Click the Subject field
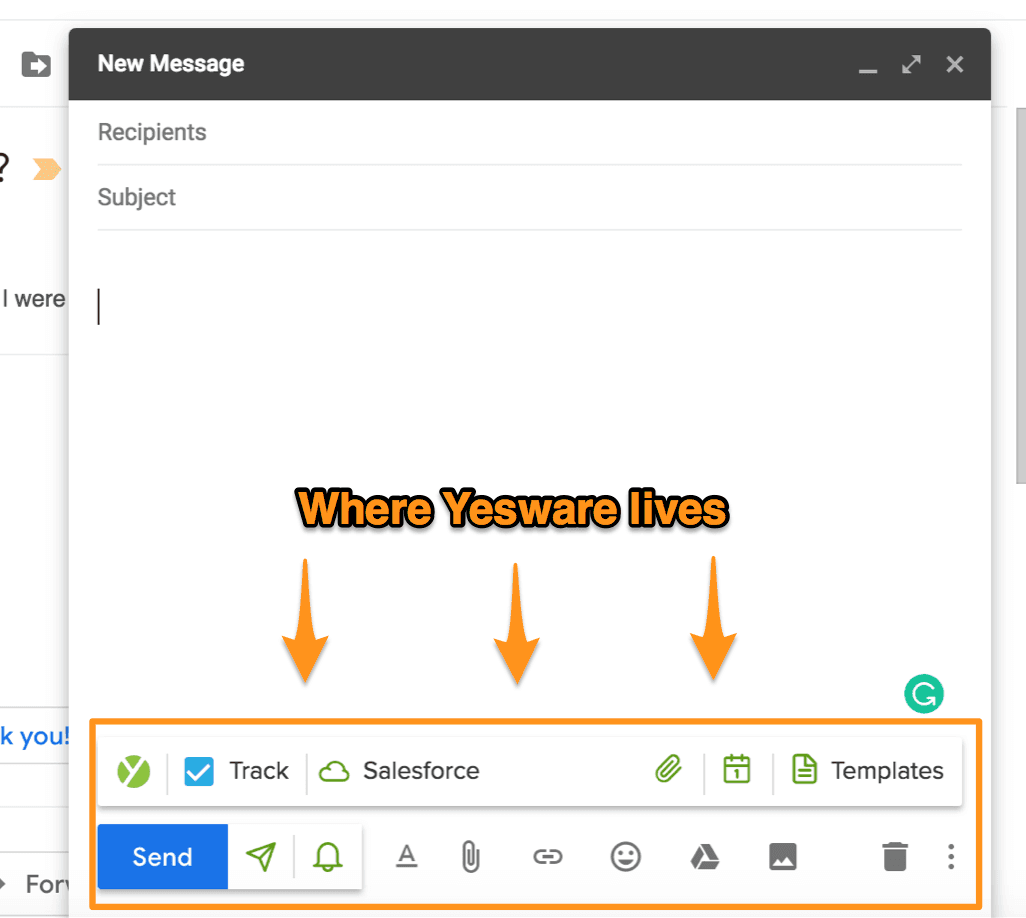The image size is (1026, 918). (528, 198)
